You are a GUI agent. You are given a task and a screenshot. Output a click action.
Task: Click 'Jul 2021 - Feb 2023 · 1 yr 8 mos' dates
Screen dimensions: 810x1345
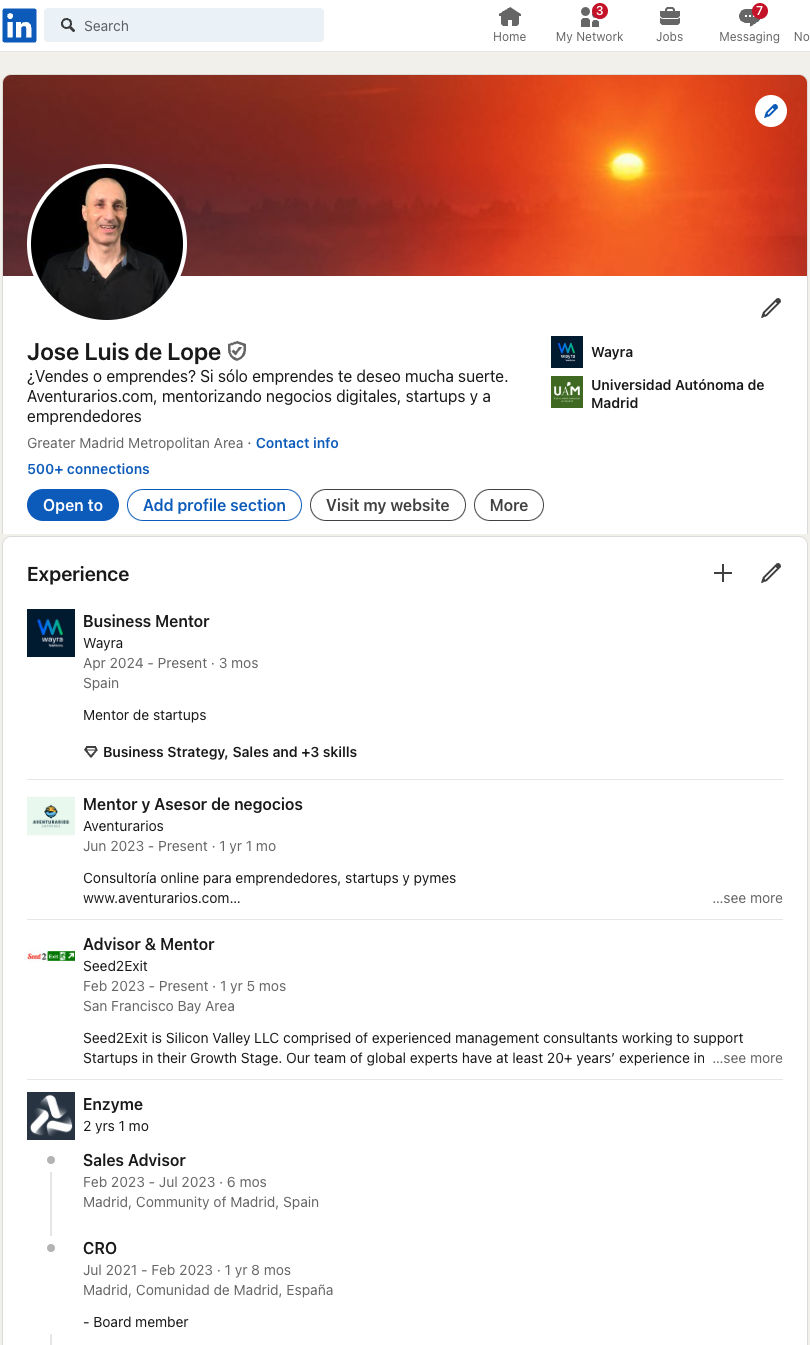(x=187, y=1270)
